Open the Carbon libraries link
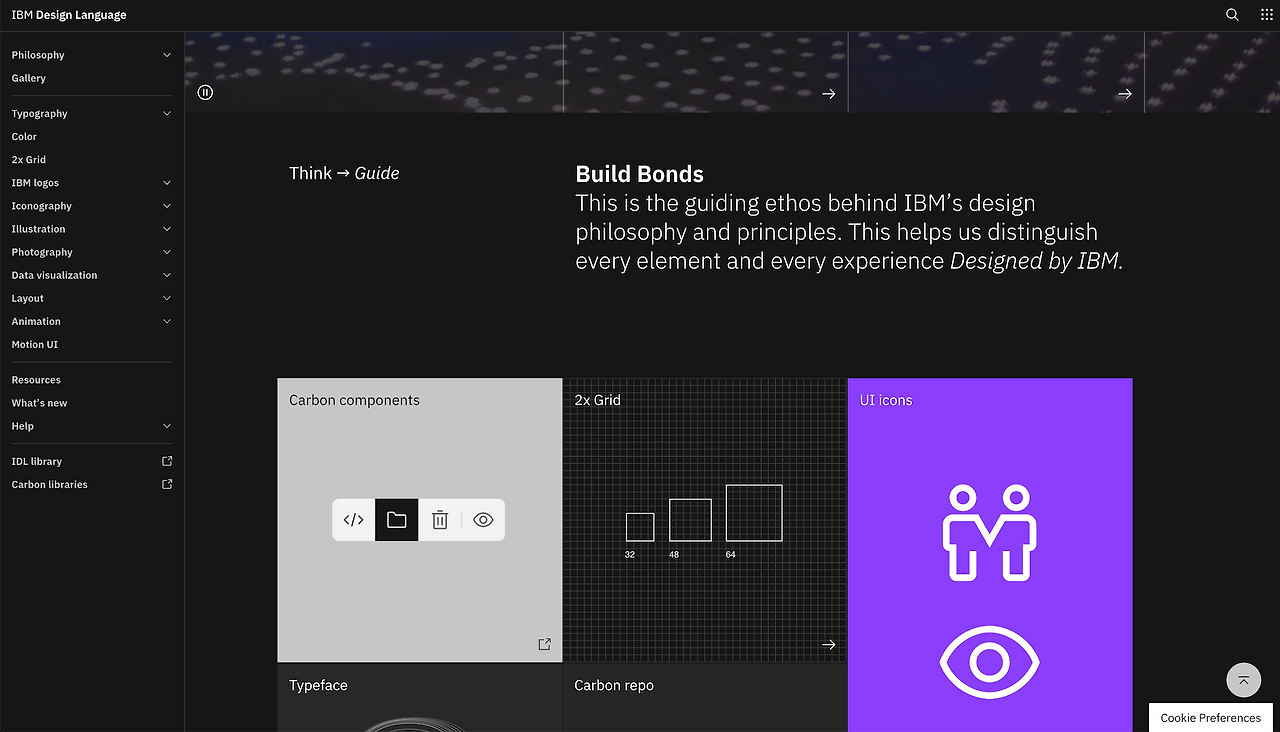This screenshot has width=1280, height=732. (x=50, y=485)
